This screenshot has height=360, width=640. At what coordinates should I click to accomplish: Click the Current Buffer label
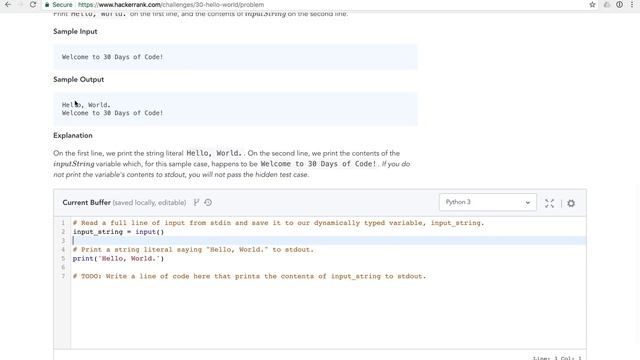(87, 202)
